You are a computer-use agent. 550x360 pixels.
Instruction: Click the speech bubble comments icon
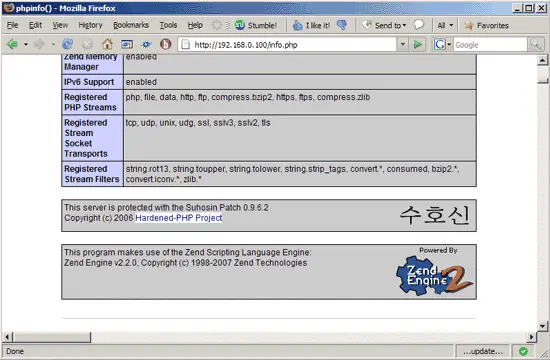coord(419,25)
